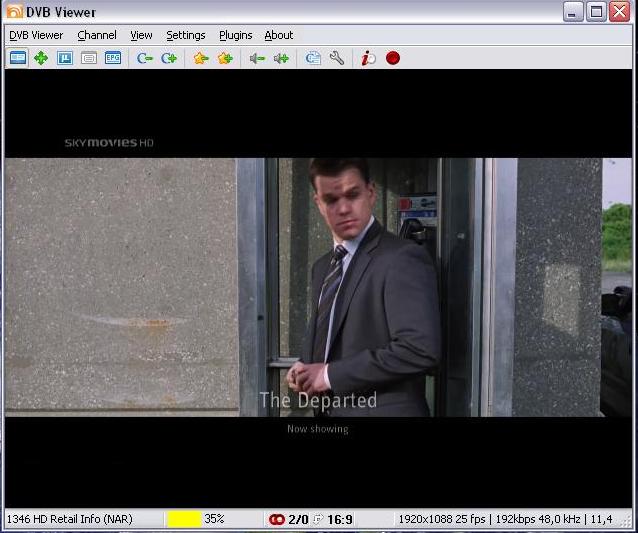638x533 pixels.
Task: Open the About menu
Action: (x=279, y=35)
